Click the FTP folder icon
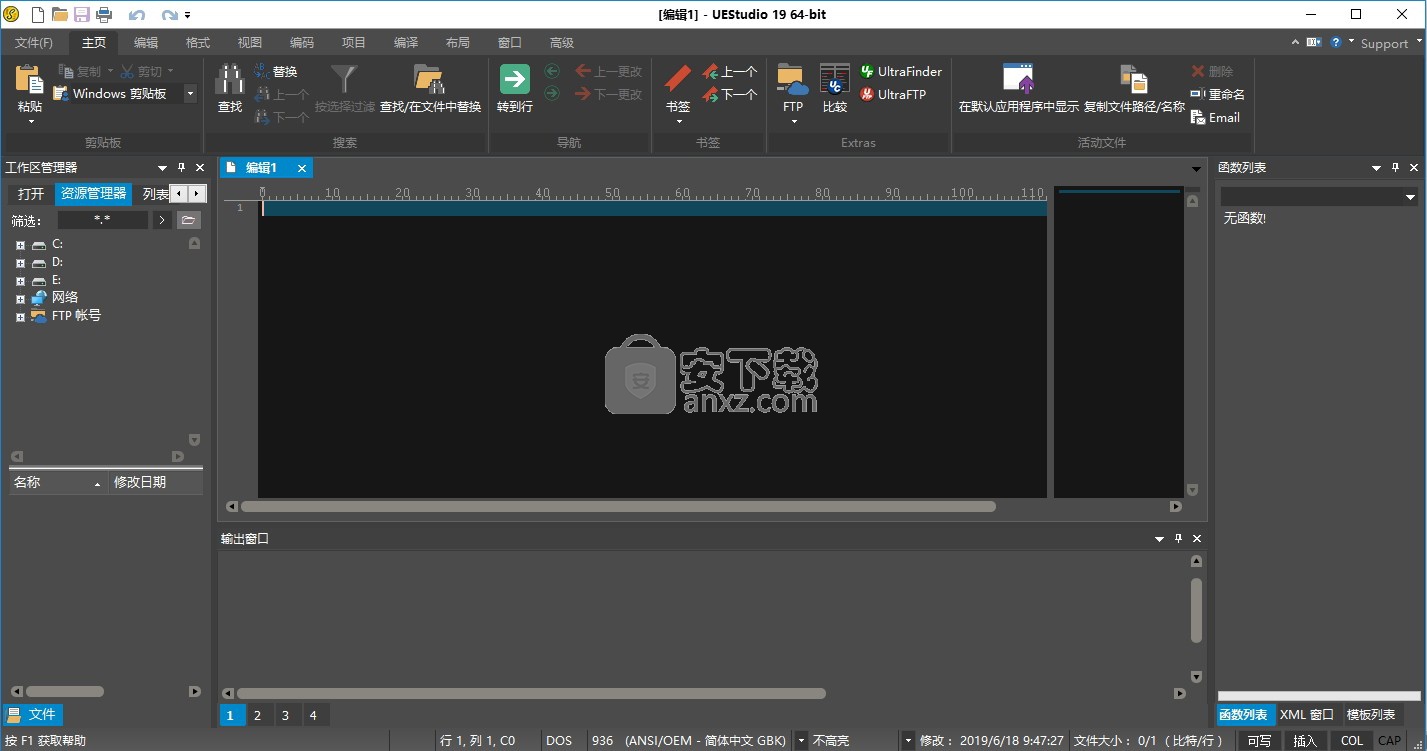Viewport: 1427px width, 751px height. 793,80
